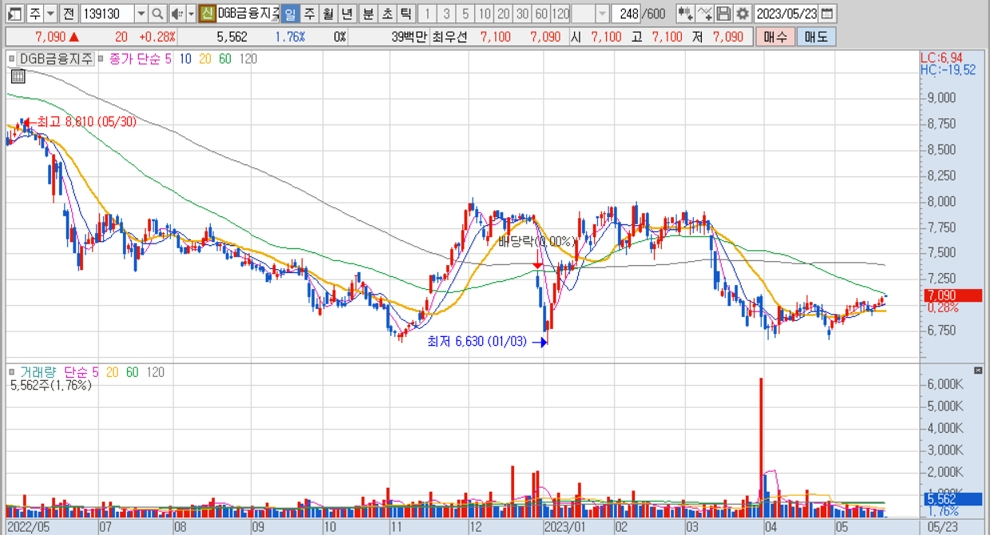Click the line indicator add icon
This screenshot has height=535, width=990.
tap(705, 14)
